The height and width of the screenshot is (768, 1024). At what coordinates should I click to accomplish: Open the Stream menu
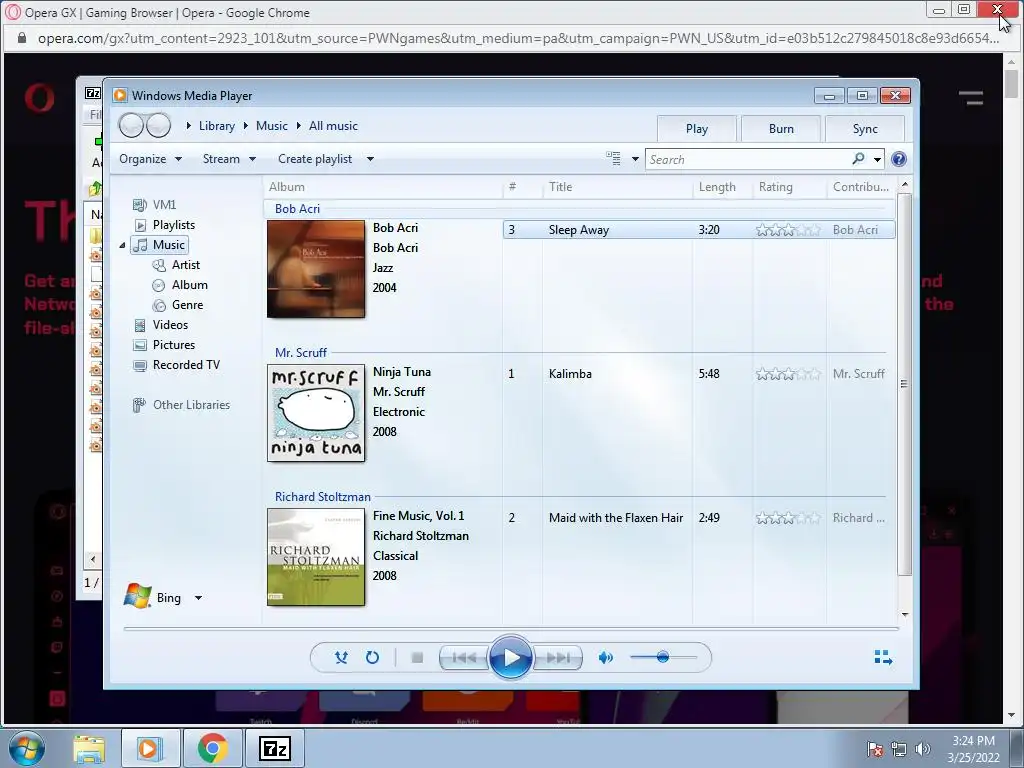point(229,159)
